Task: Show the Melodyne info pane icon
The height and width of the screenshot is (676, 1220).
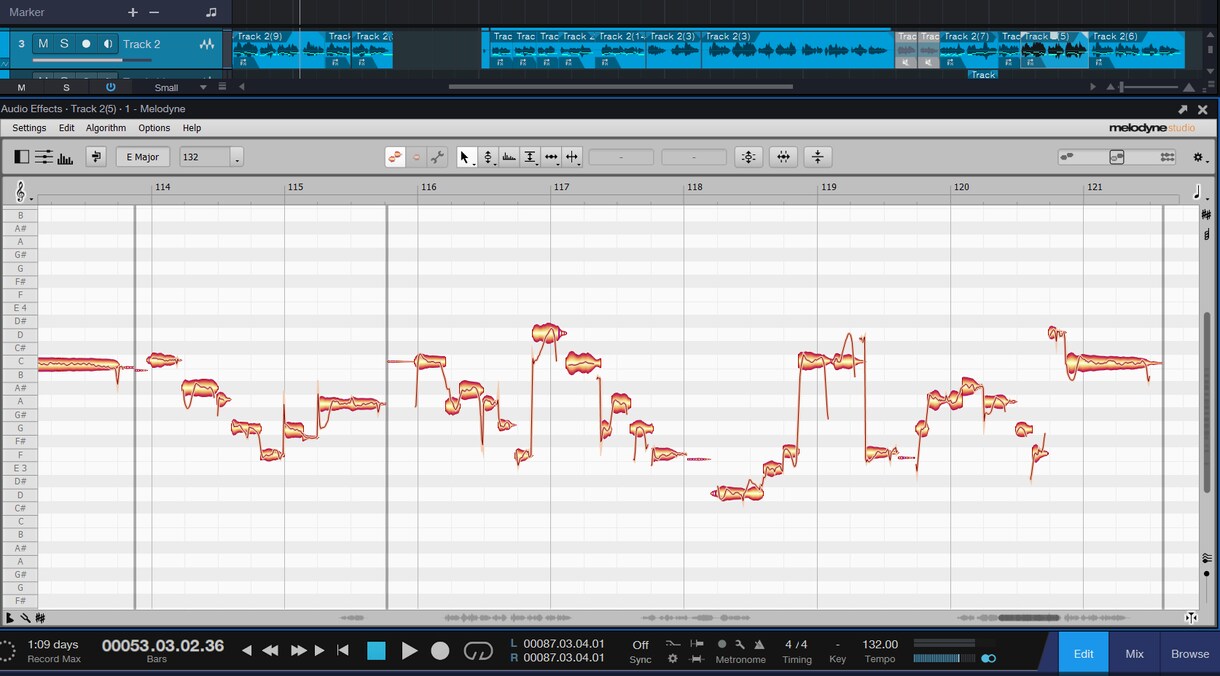Action: 22,157
